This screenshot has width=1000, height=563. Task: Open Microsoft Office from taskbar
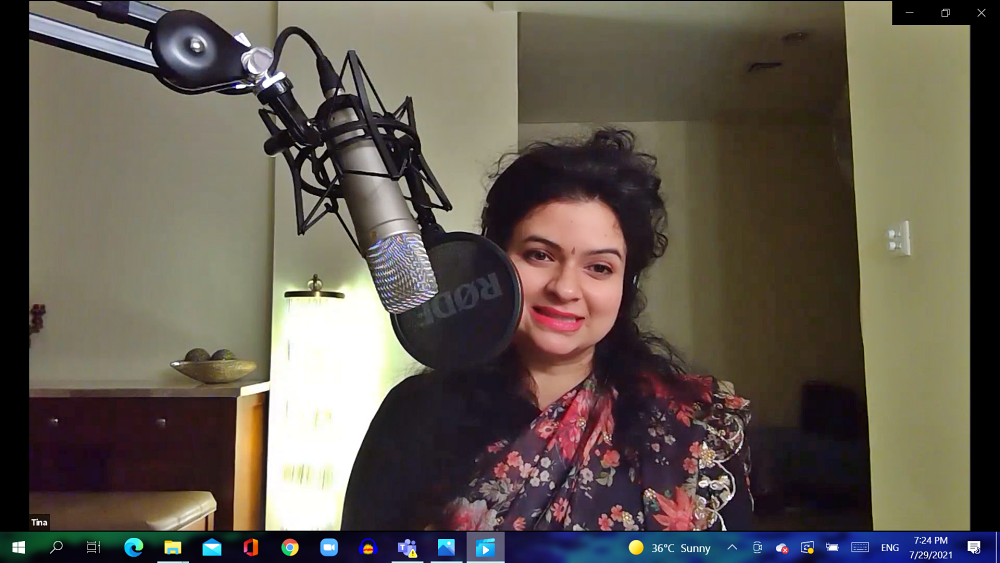coord(250,547)
